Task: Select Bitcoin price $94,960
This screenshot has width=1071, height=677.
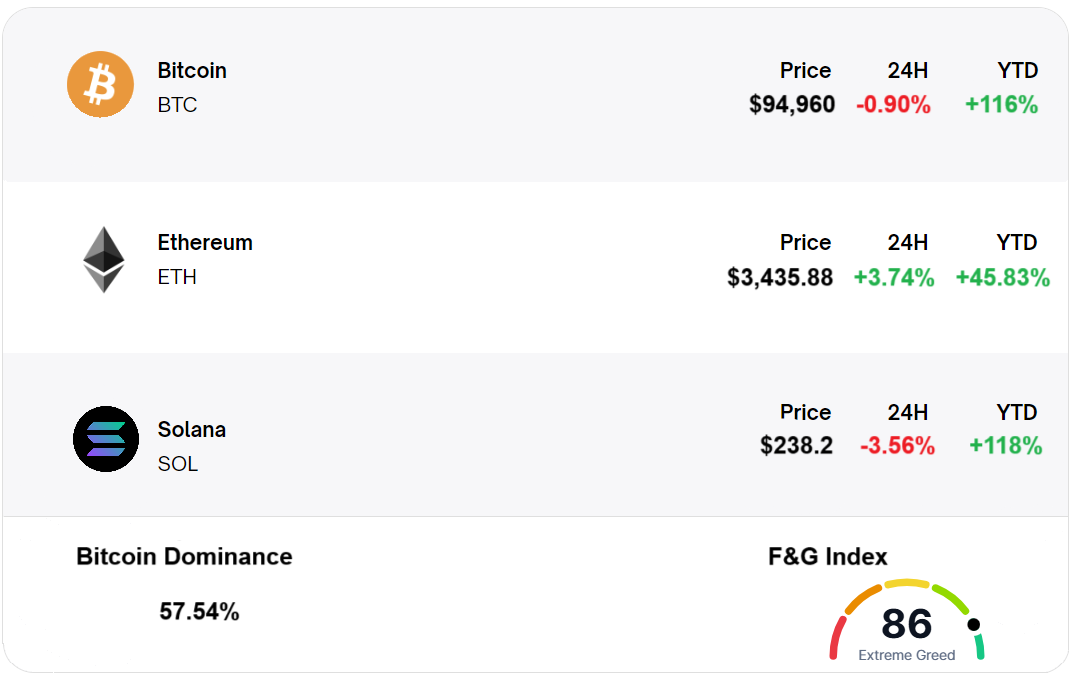Action: coord(792,104)
